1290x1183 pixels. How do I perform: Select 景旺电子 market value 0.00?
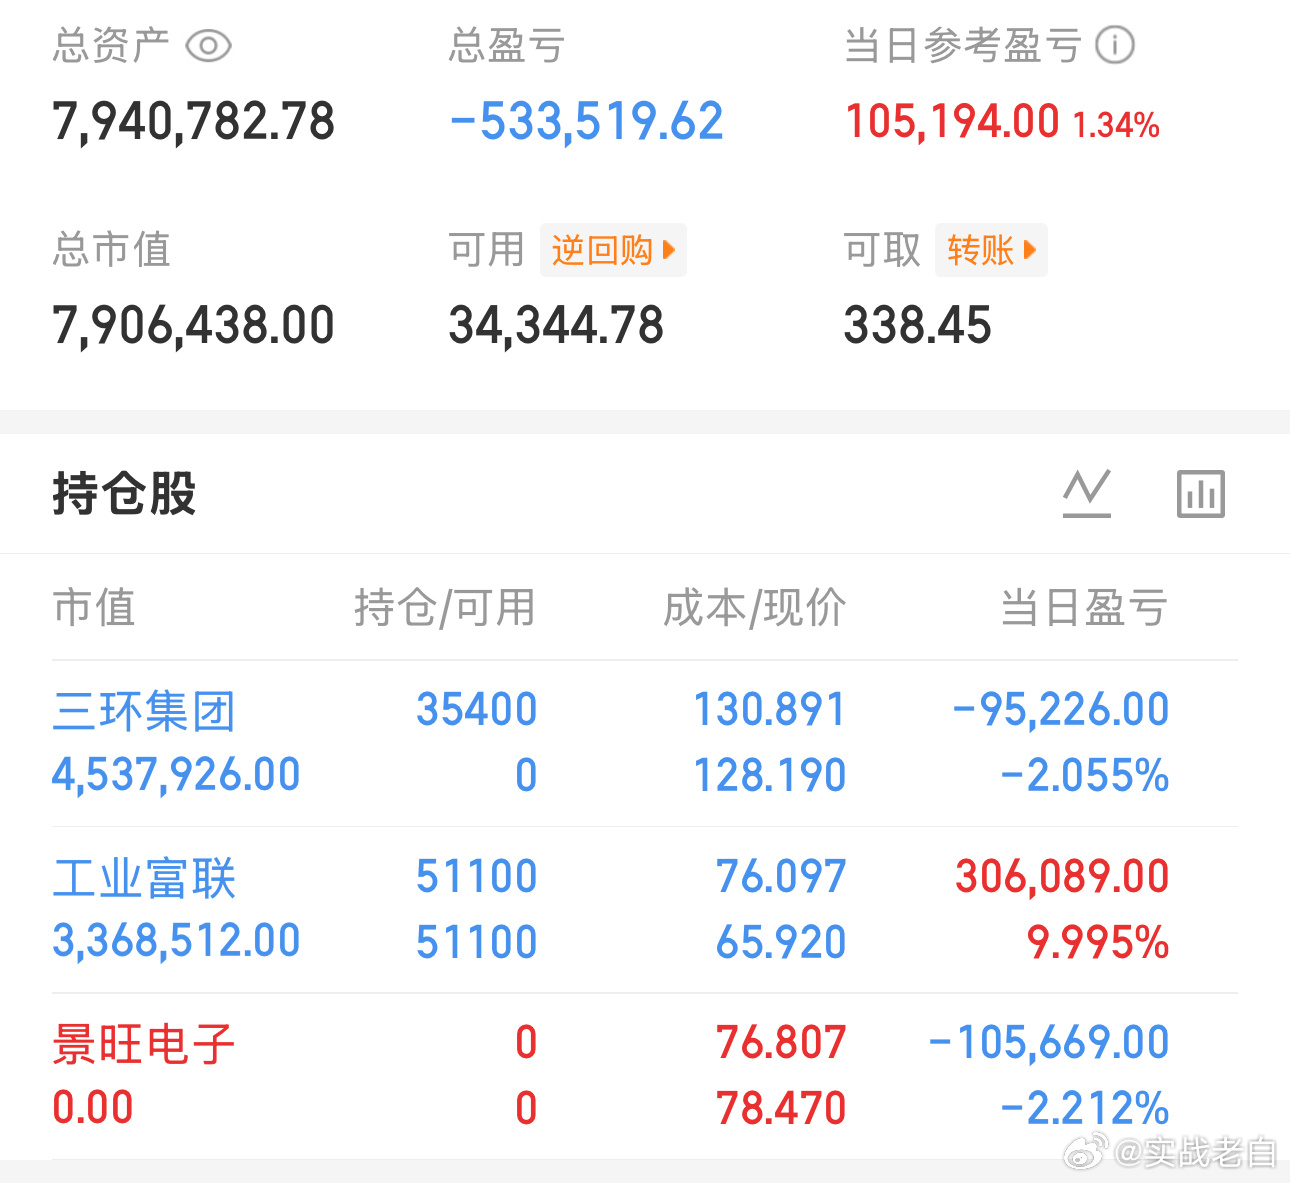pos(92,1108)
